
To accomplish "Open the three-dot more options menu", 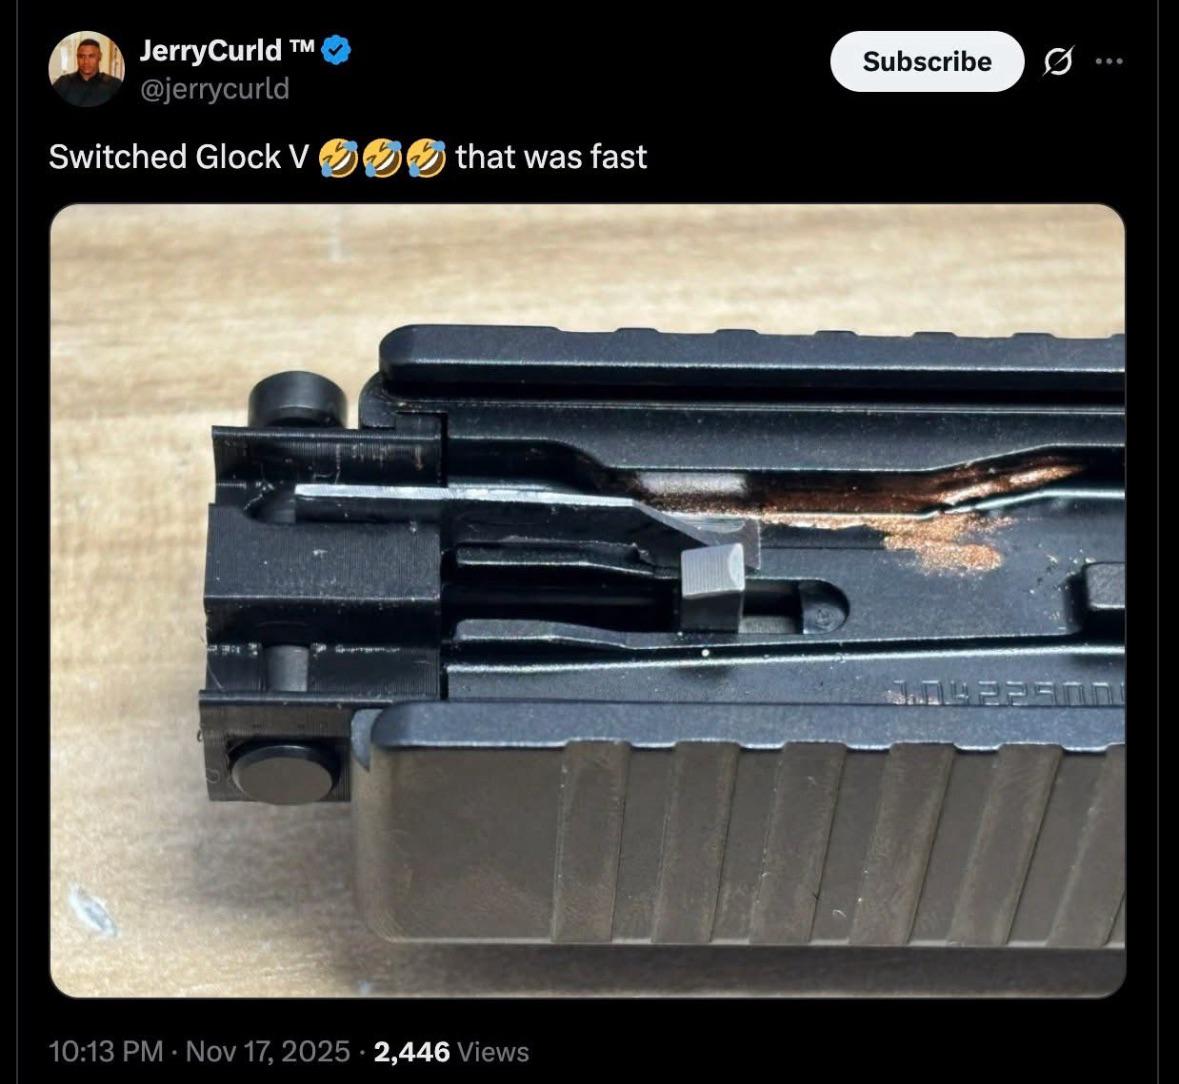I will [1109, 62].
